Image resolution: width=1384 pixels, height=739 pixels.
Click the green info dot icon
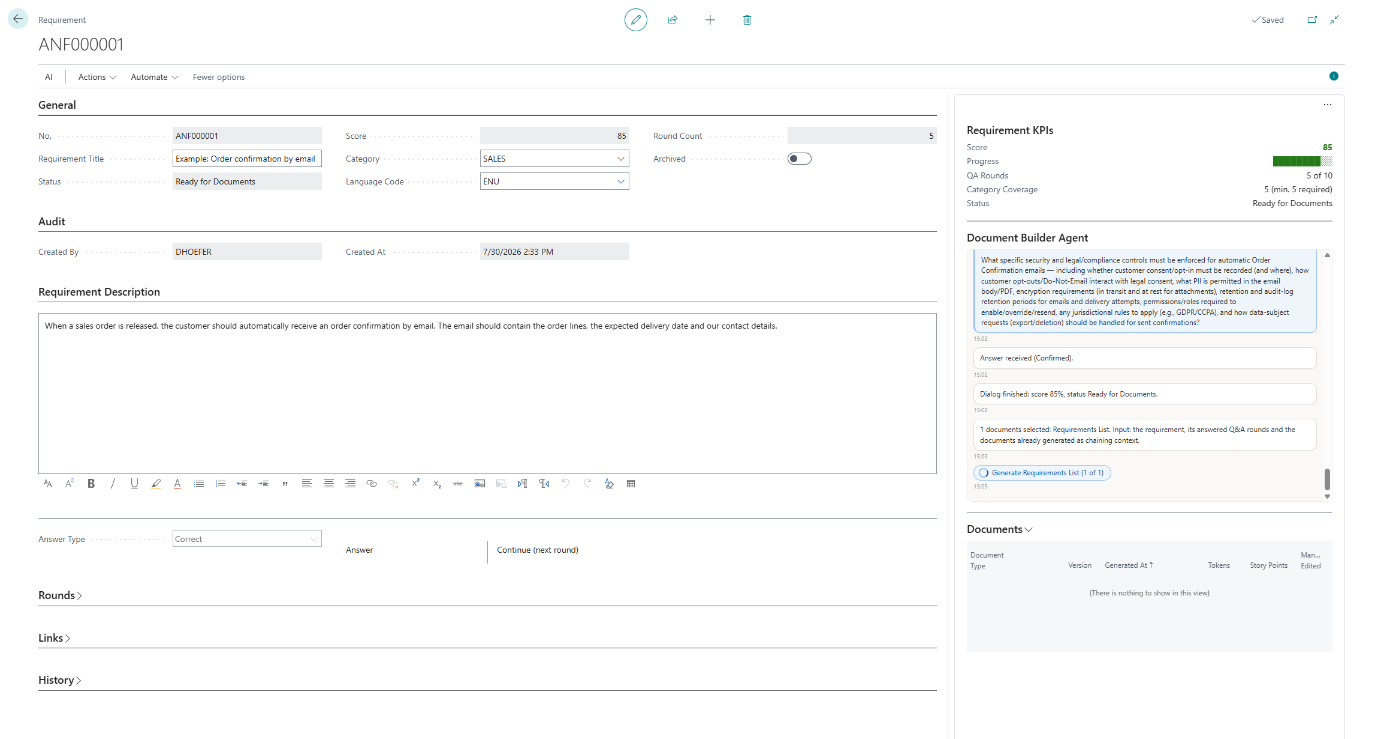tap(1334, 76)
